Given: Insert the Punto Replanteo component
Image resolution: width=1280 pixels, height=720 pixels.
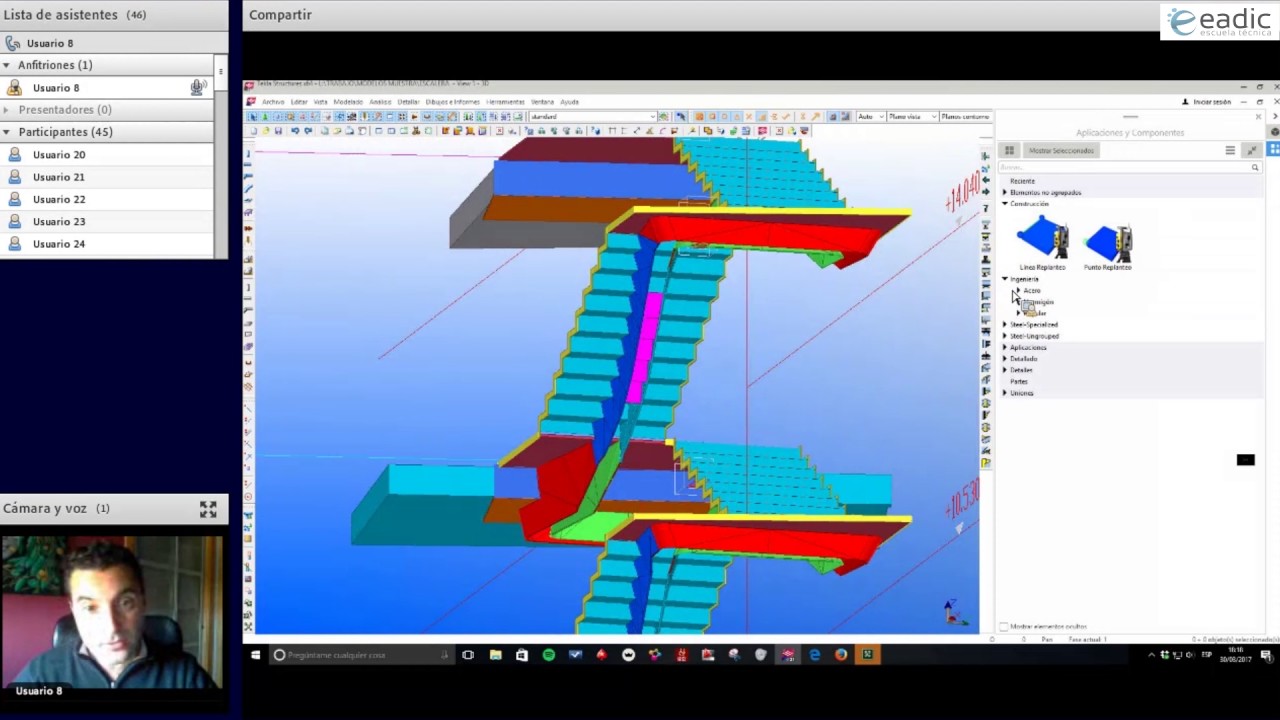Looking at the screenshot, I should tap(1108, 243).
